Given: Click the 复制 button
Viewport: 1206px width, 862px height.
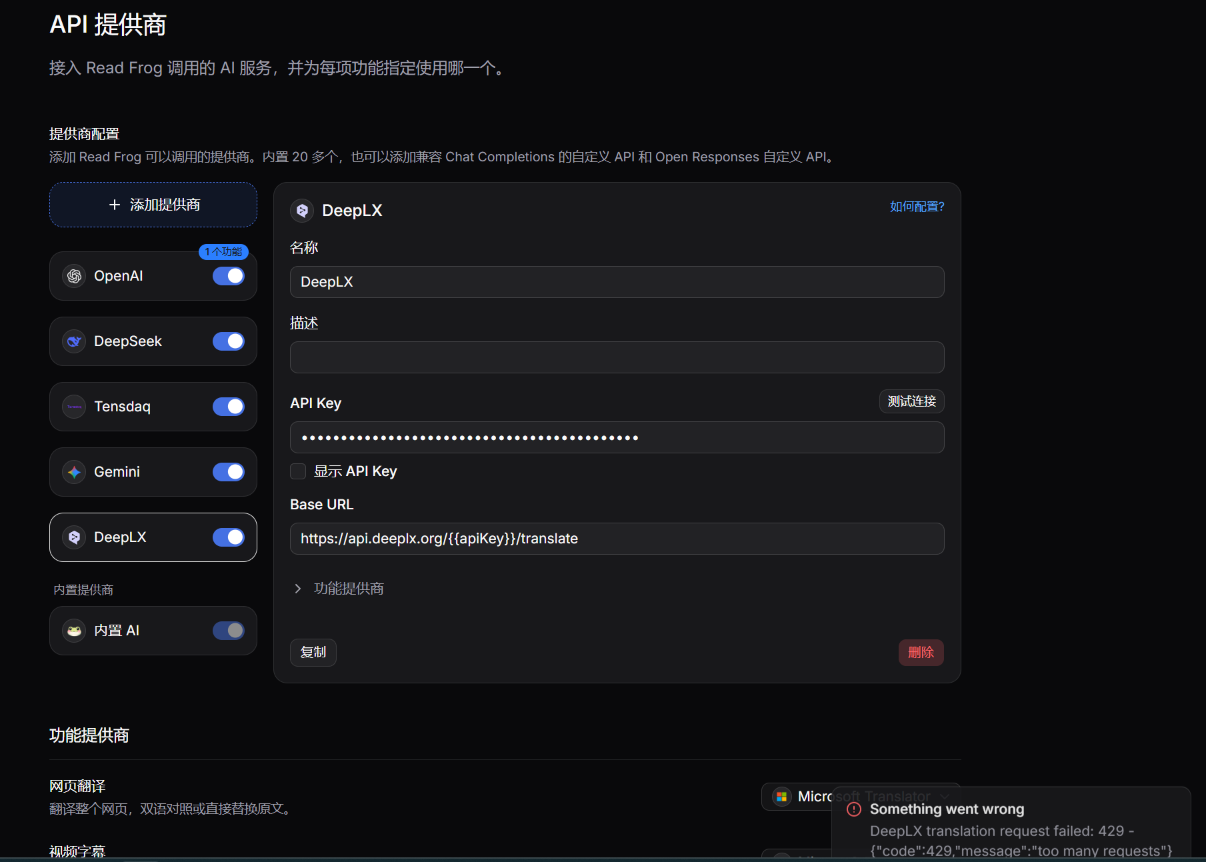Looking at the screenshot, I should (313, 652).
